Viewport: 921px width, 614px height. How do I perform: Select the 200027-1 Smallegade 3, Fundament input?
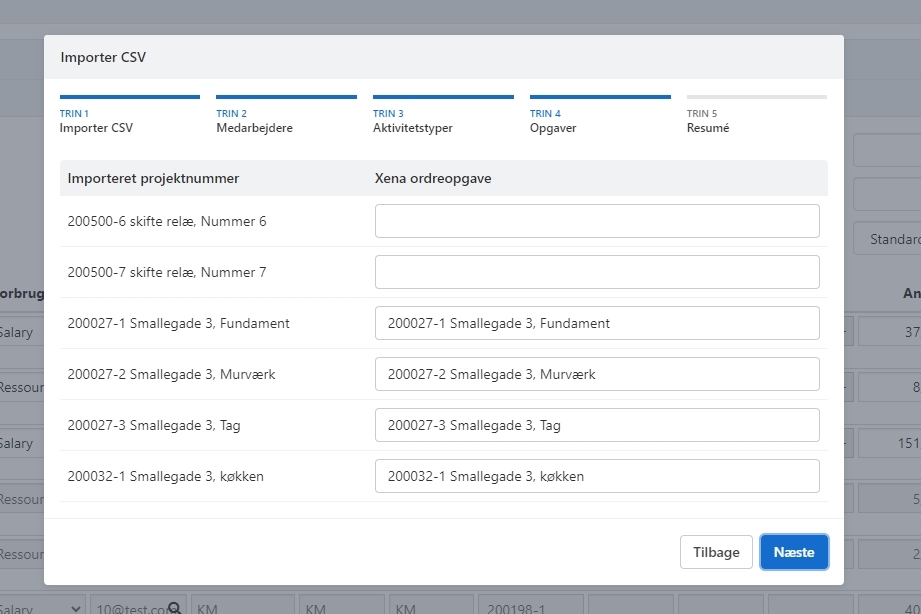click(597, 323)
